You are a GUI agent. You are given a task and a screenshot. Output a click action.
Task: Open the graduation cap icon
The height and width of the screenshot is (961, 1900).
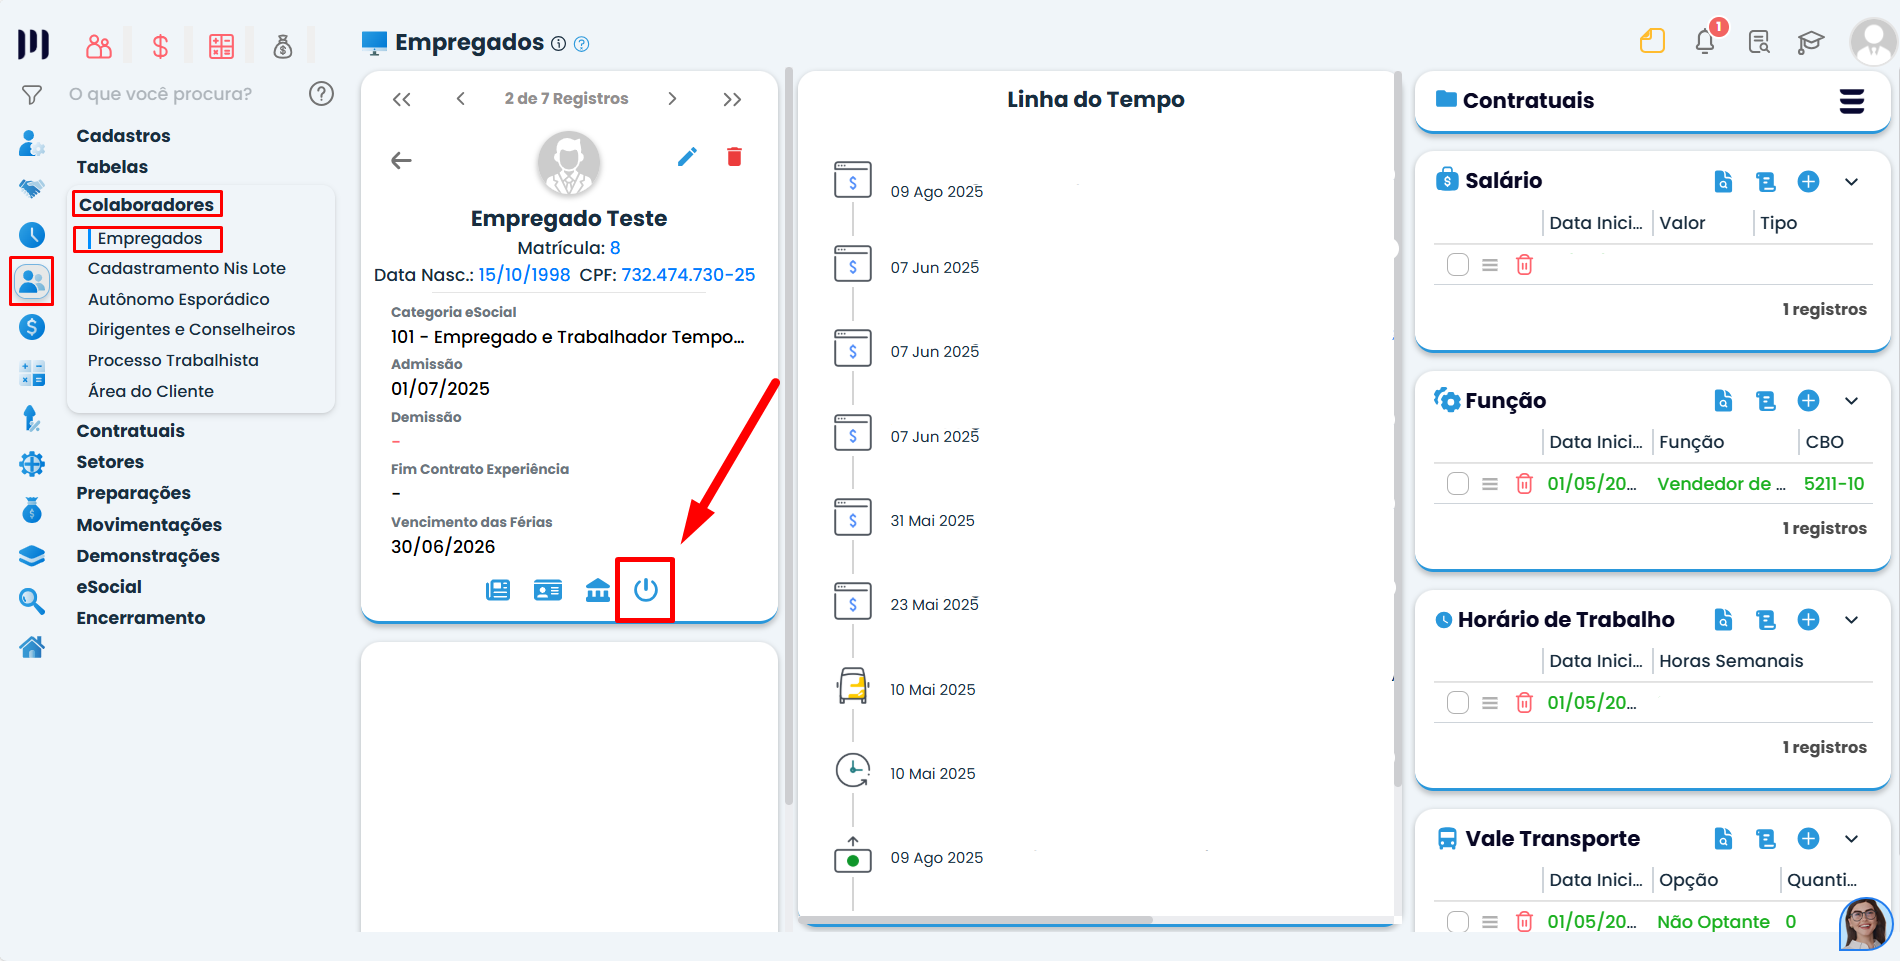coord(1811,42)
